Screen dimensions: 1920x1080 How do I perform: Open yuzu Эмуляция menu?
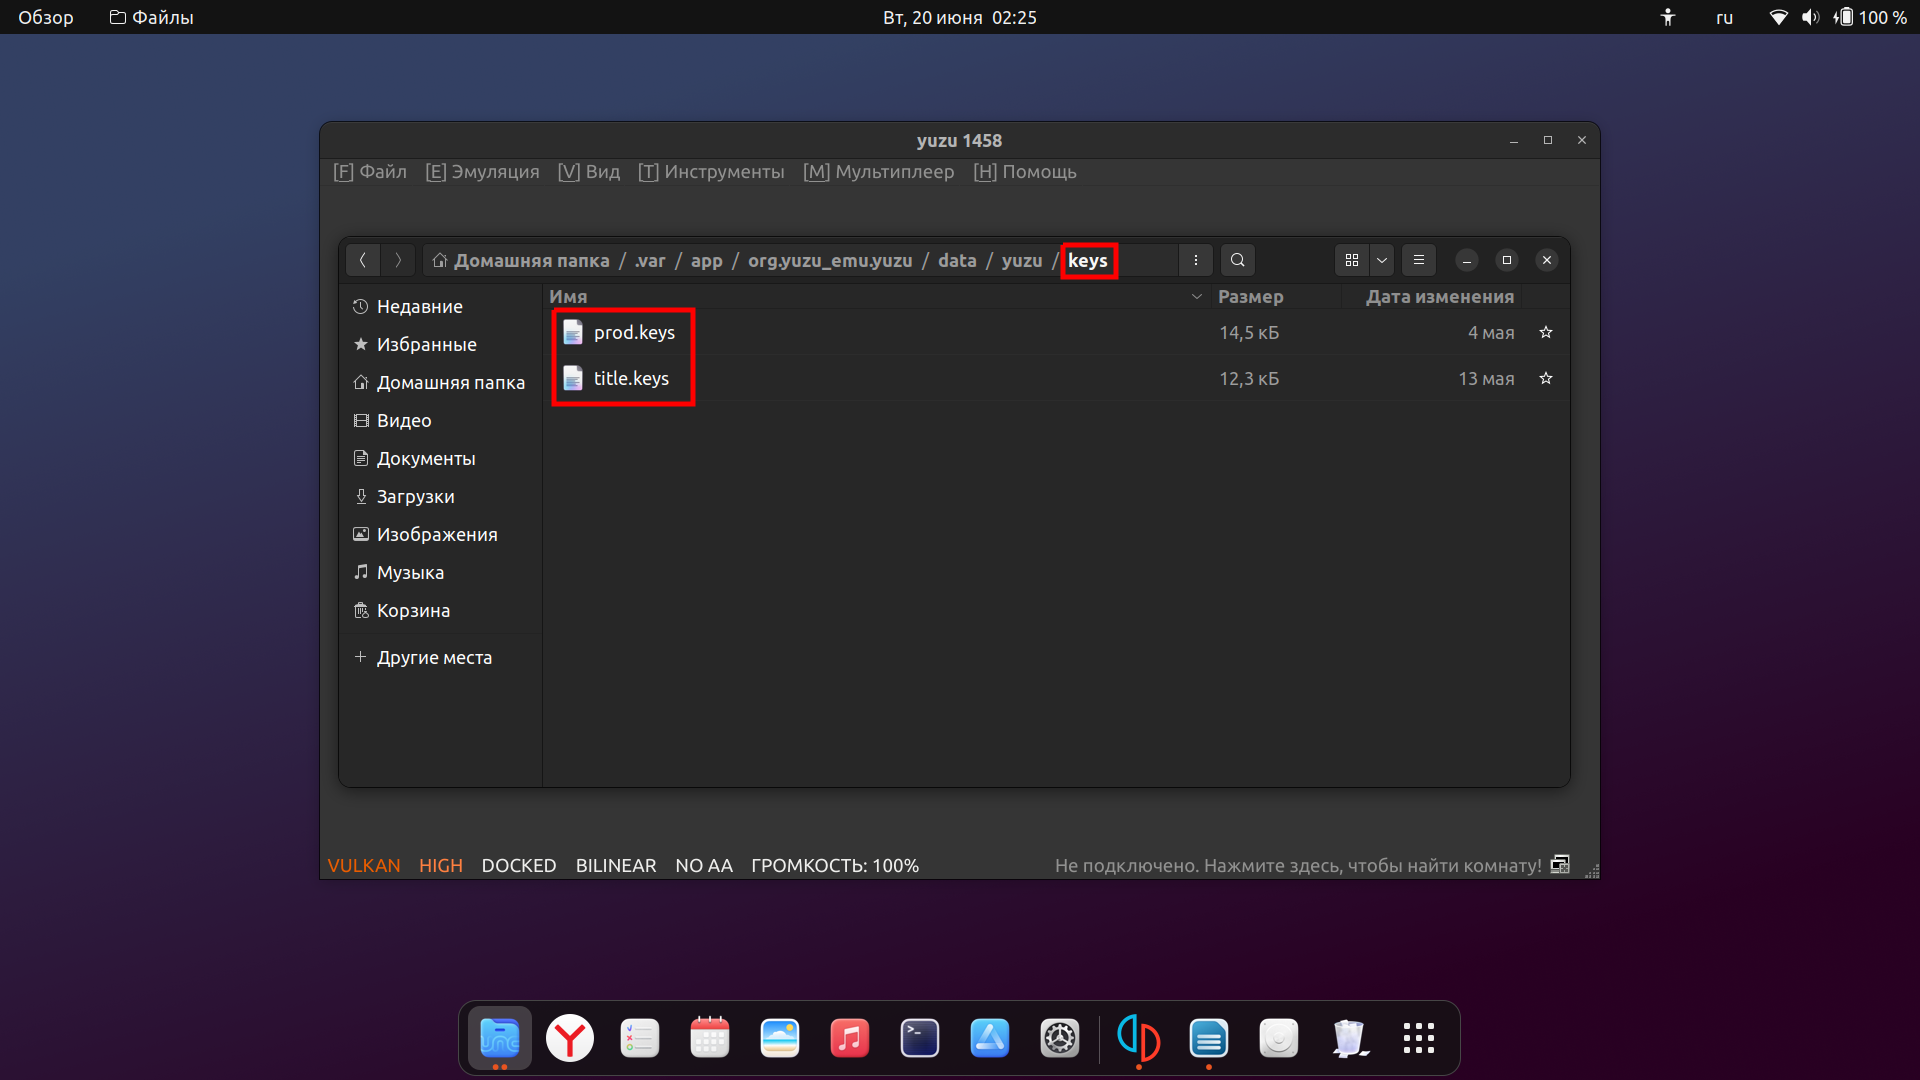[x=482, y=171]
